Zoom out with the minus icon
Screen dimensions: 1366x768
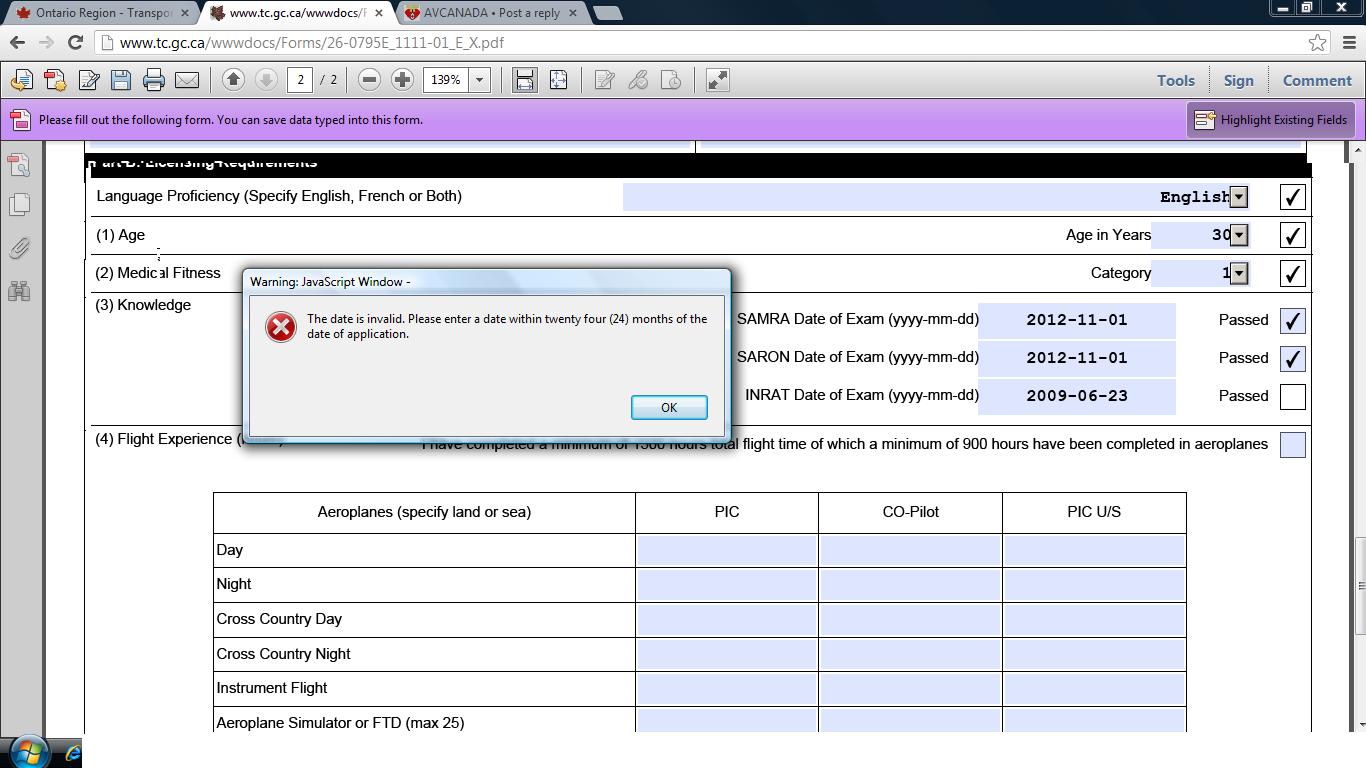click(x=369, y=80)
